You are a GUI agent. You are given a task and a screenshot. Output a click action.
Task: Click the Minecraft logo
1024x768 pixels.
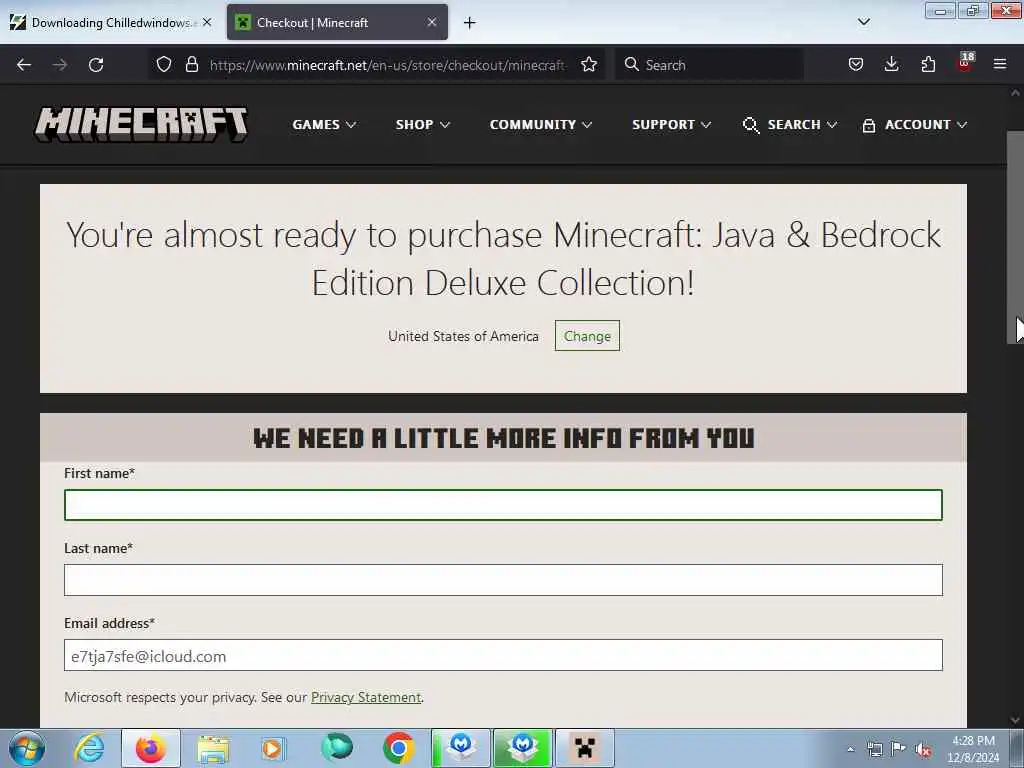tap(141, 124)
